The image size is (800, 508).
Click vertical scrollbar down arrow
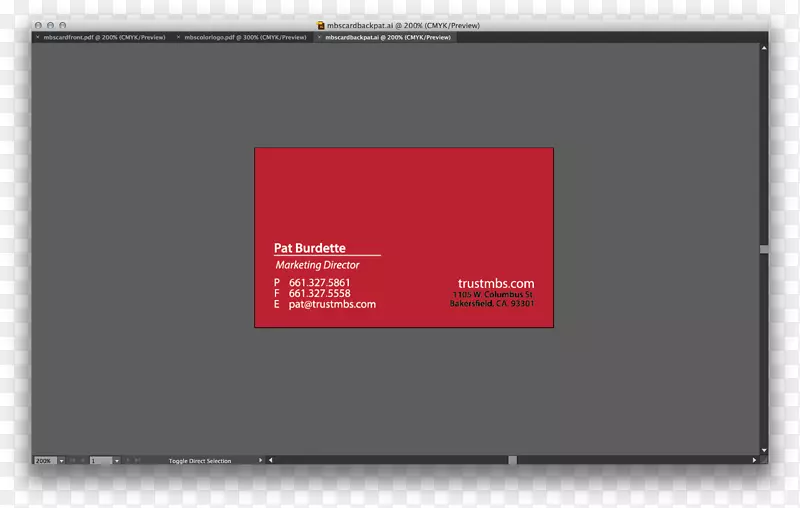[764, 450]
